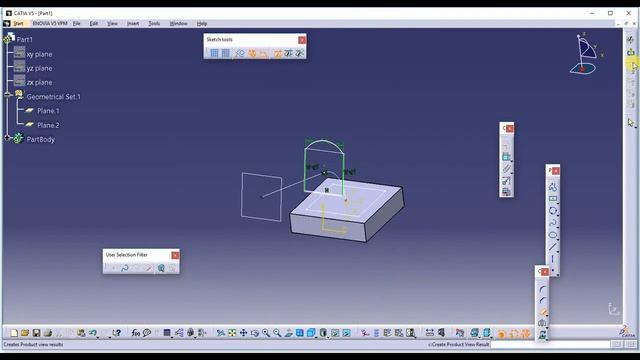Select the Ellipse tool in Profile toolbar

(553, 235)
